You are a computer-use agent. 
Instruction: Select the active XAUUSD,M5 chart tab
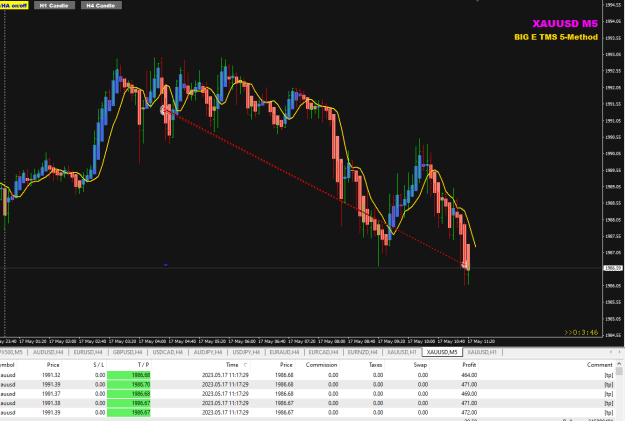pos(442,352)
